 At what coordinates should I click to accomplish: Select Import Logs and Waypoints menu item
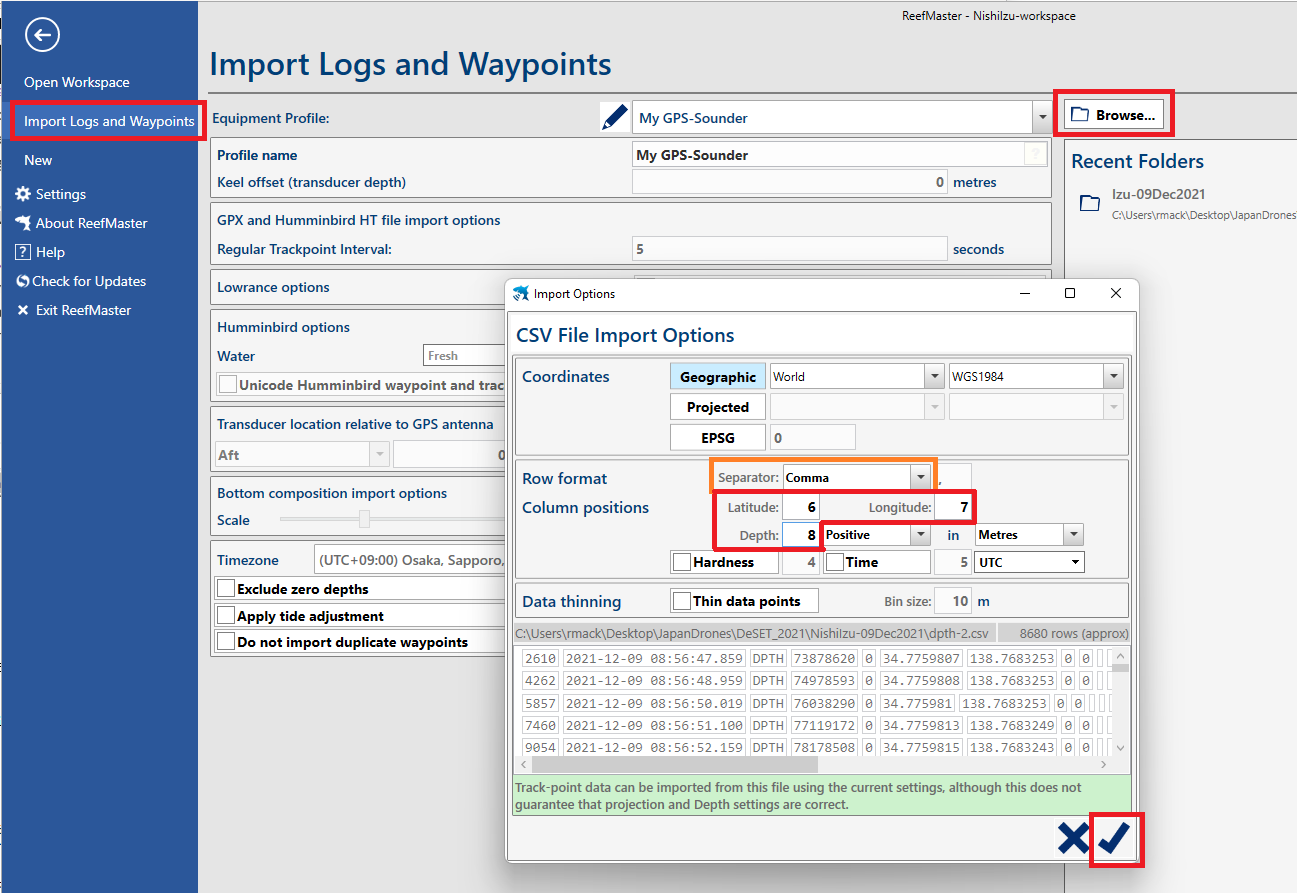(x=108, y=121)
